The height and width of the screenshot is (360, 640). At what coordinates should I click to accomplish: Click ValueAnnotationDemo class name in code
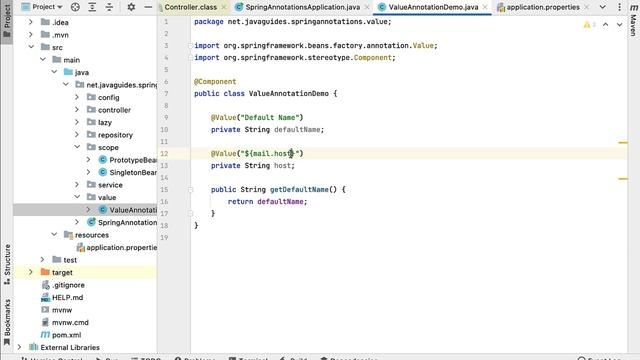click(x=289, y=93)
